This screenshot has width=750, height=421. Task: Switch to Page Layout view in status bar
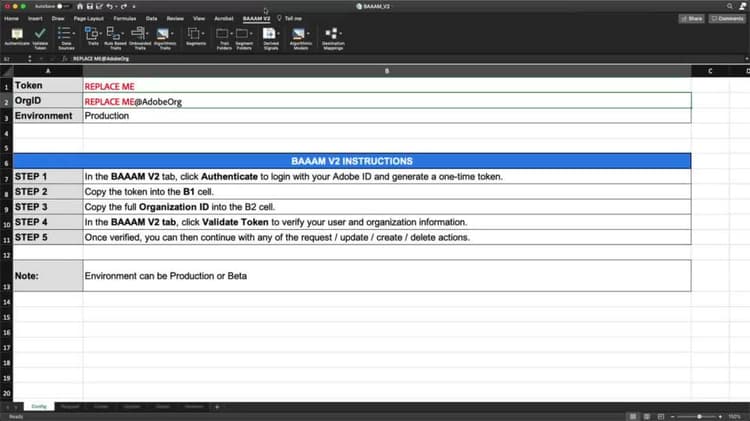[x=647, y=417]
